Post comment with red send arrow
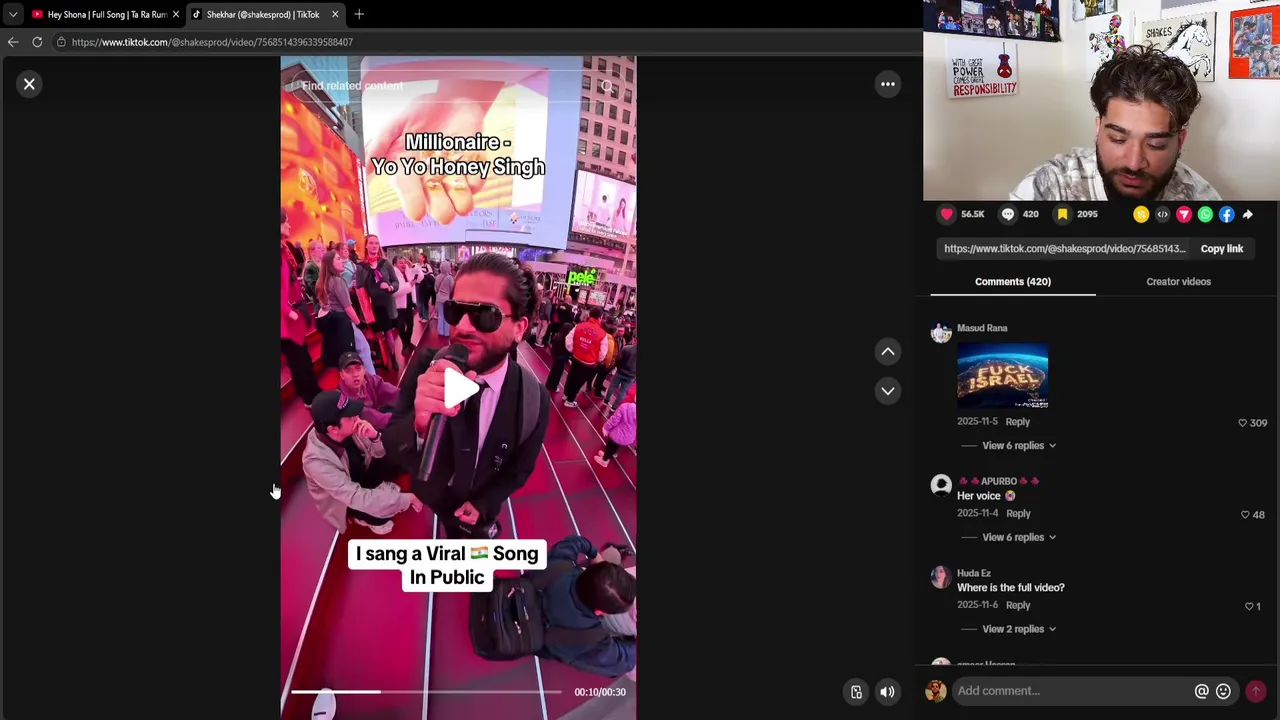Viewport: 1280px width, 720px height. click(1255, 691)
